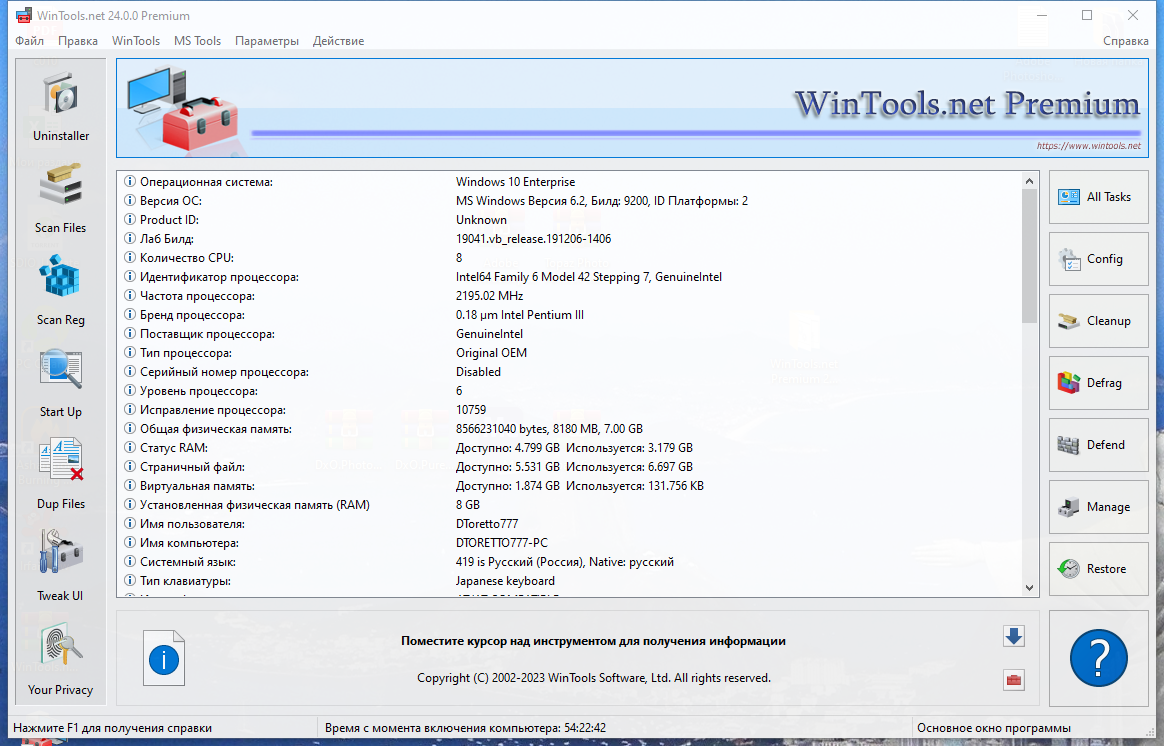Click the info icon beside Системный язык

click(x=130, y=562)
